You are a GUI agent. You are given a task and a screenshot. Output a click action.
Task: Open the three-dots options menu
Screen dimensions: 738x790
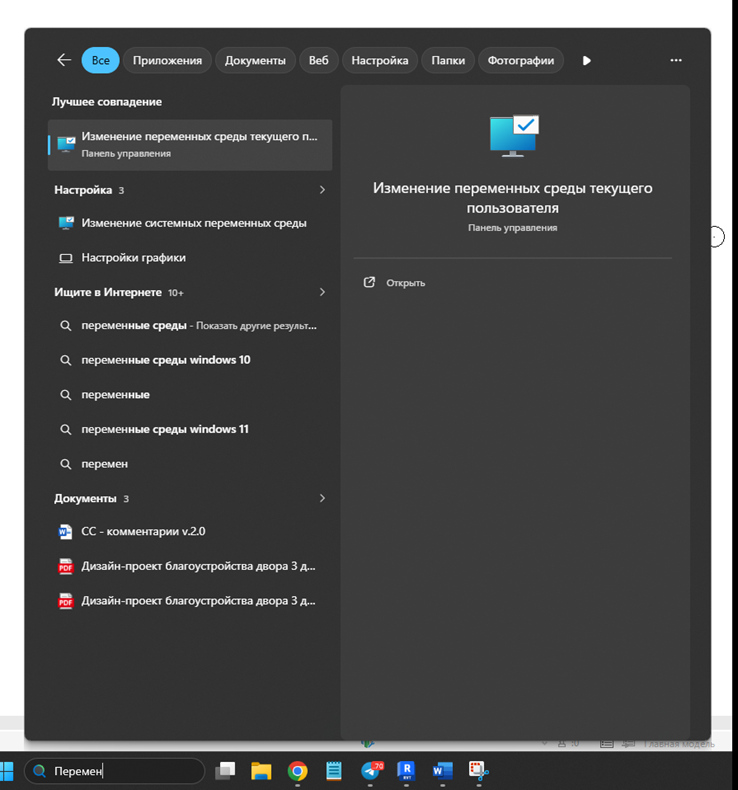pyautogui.click(x=676, y=60)
